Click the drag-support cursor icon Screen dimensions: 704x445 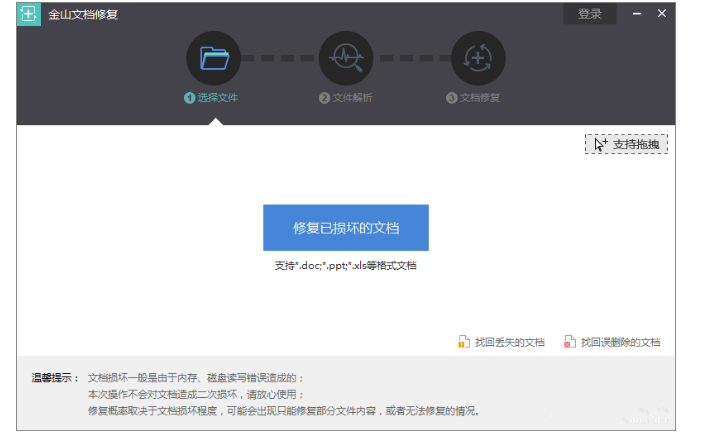(601, 144)
